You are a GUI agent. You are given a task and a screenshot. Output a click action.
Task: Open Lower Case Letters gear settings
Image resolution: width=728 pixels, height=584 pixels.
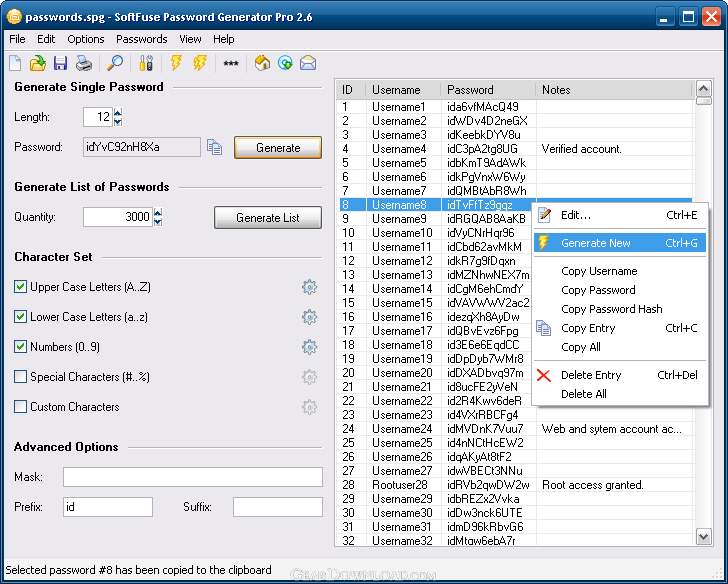(309, 317)
